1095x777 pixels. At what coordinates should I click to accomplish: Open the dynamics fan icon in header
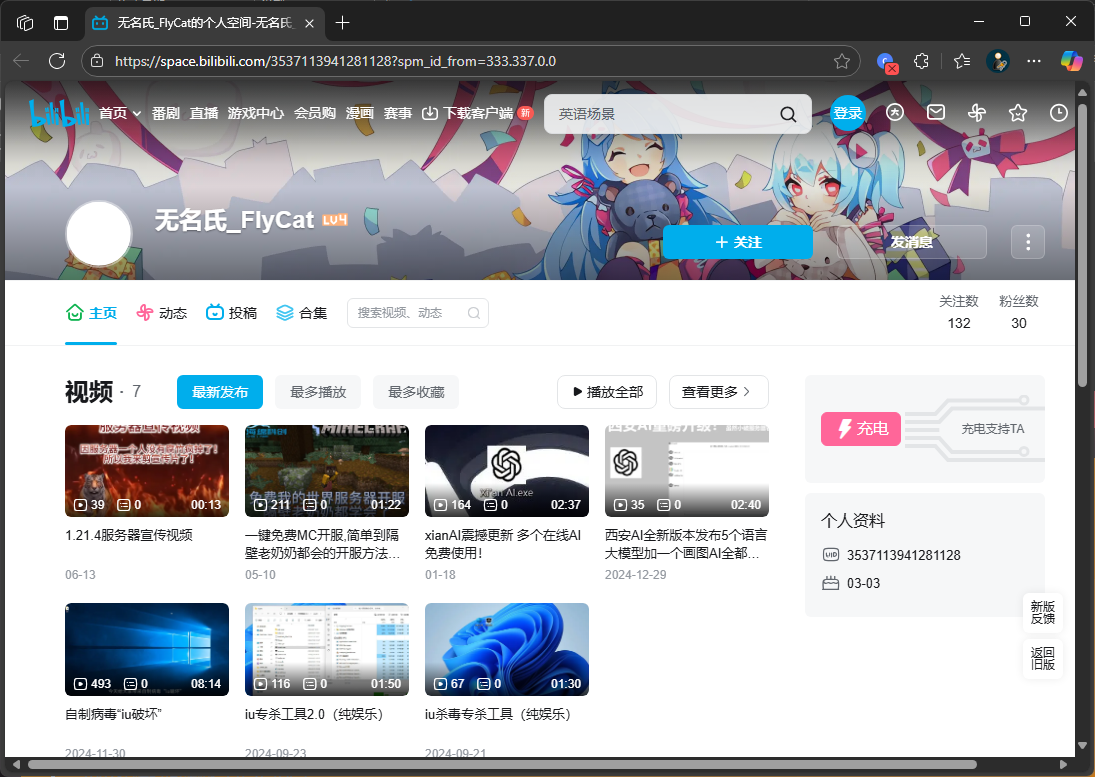pyautogui.click(x=977, y=112)
